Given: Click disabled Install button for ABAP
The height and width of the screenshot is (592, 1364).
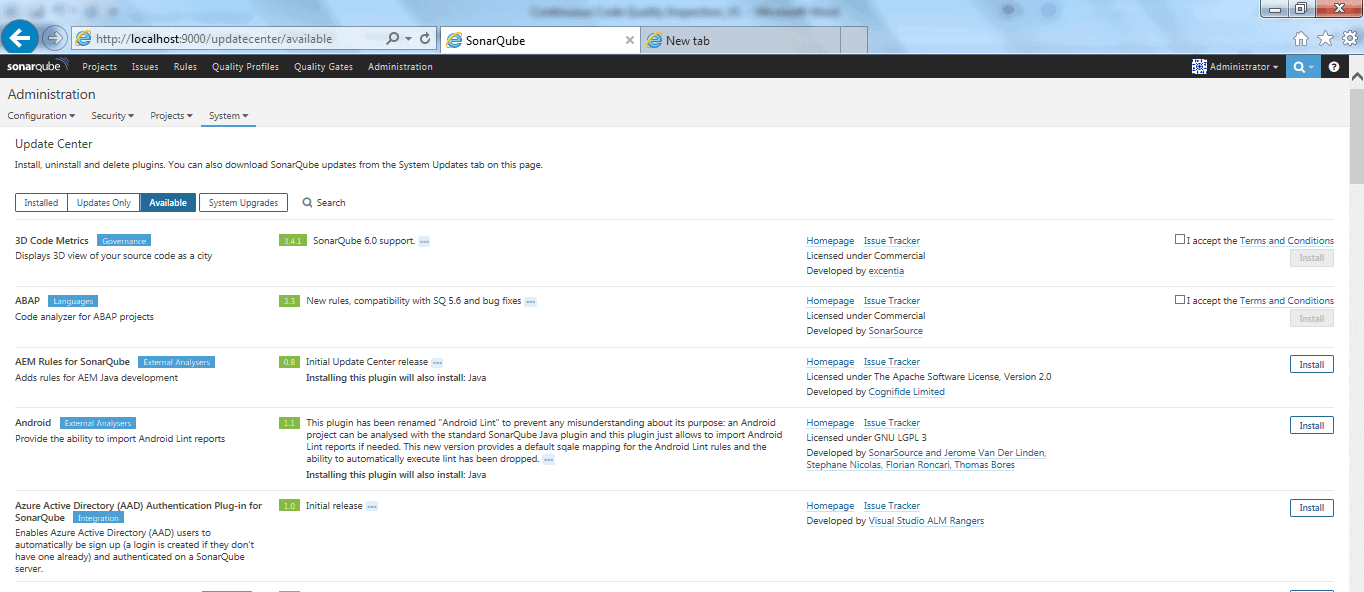Looking at the screenshot, I should 1311,319.
